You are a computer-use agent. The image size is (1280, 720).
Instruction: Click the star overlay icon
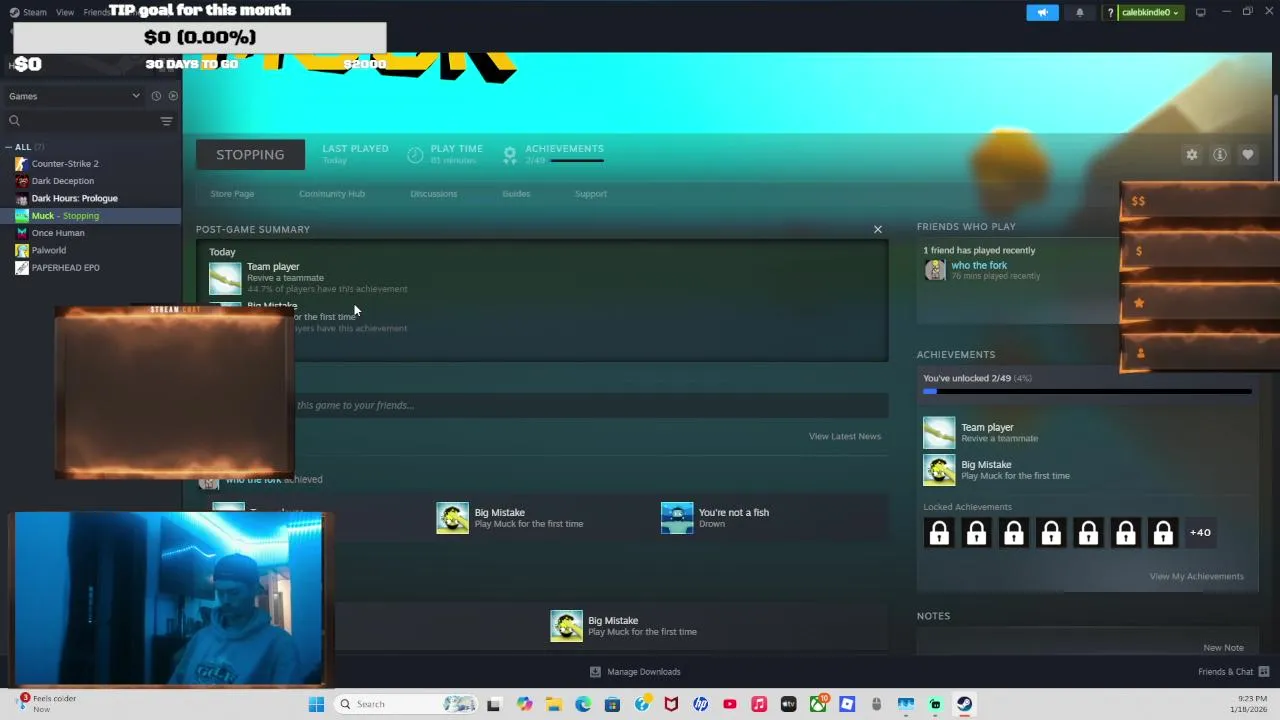pos(1138,302)
